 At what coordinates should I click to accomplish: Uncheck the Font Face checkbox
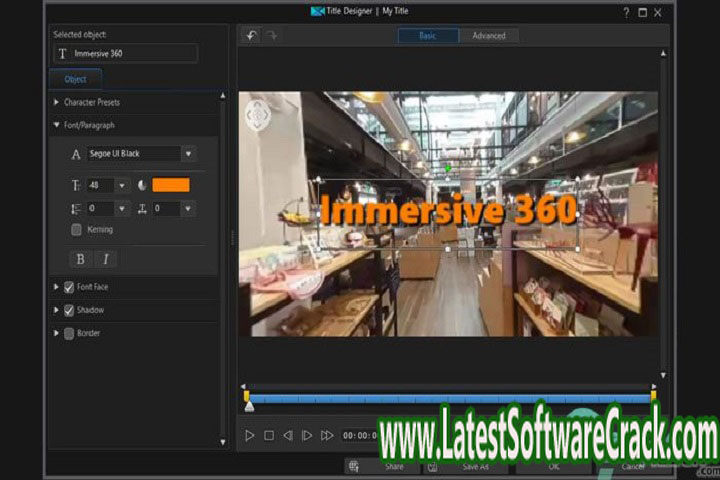pos(69,287)
